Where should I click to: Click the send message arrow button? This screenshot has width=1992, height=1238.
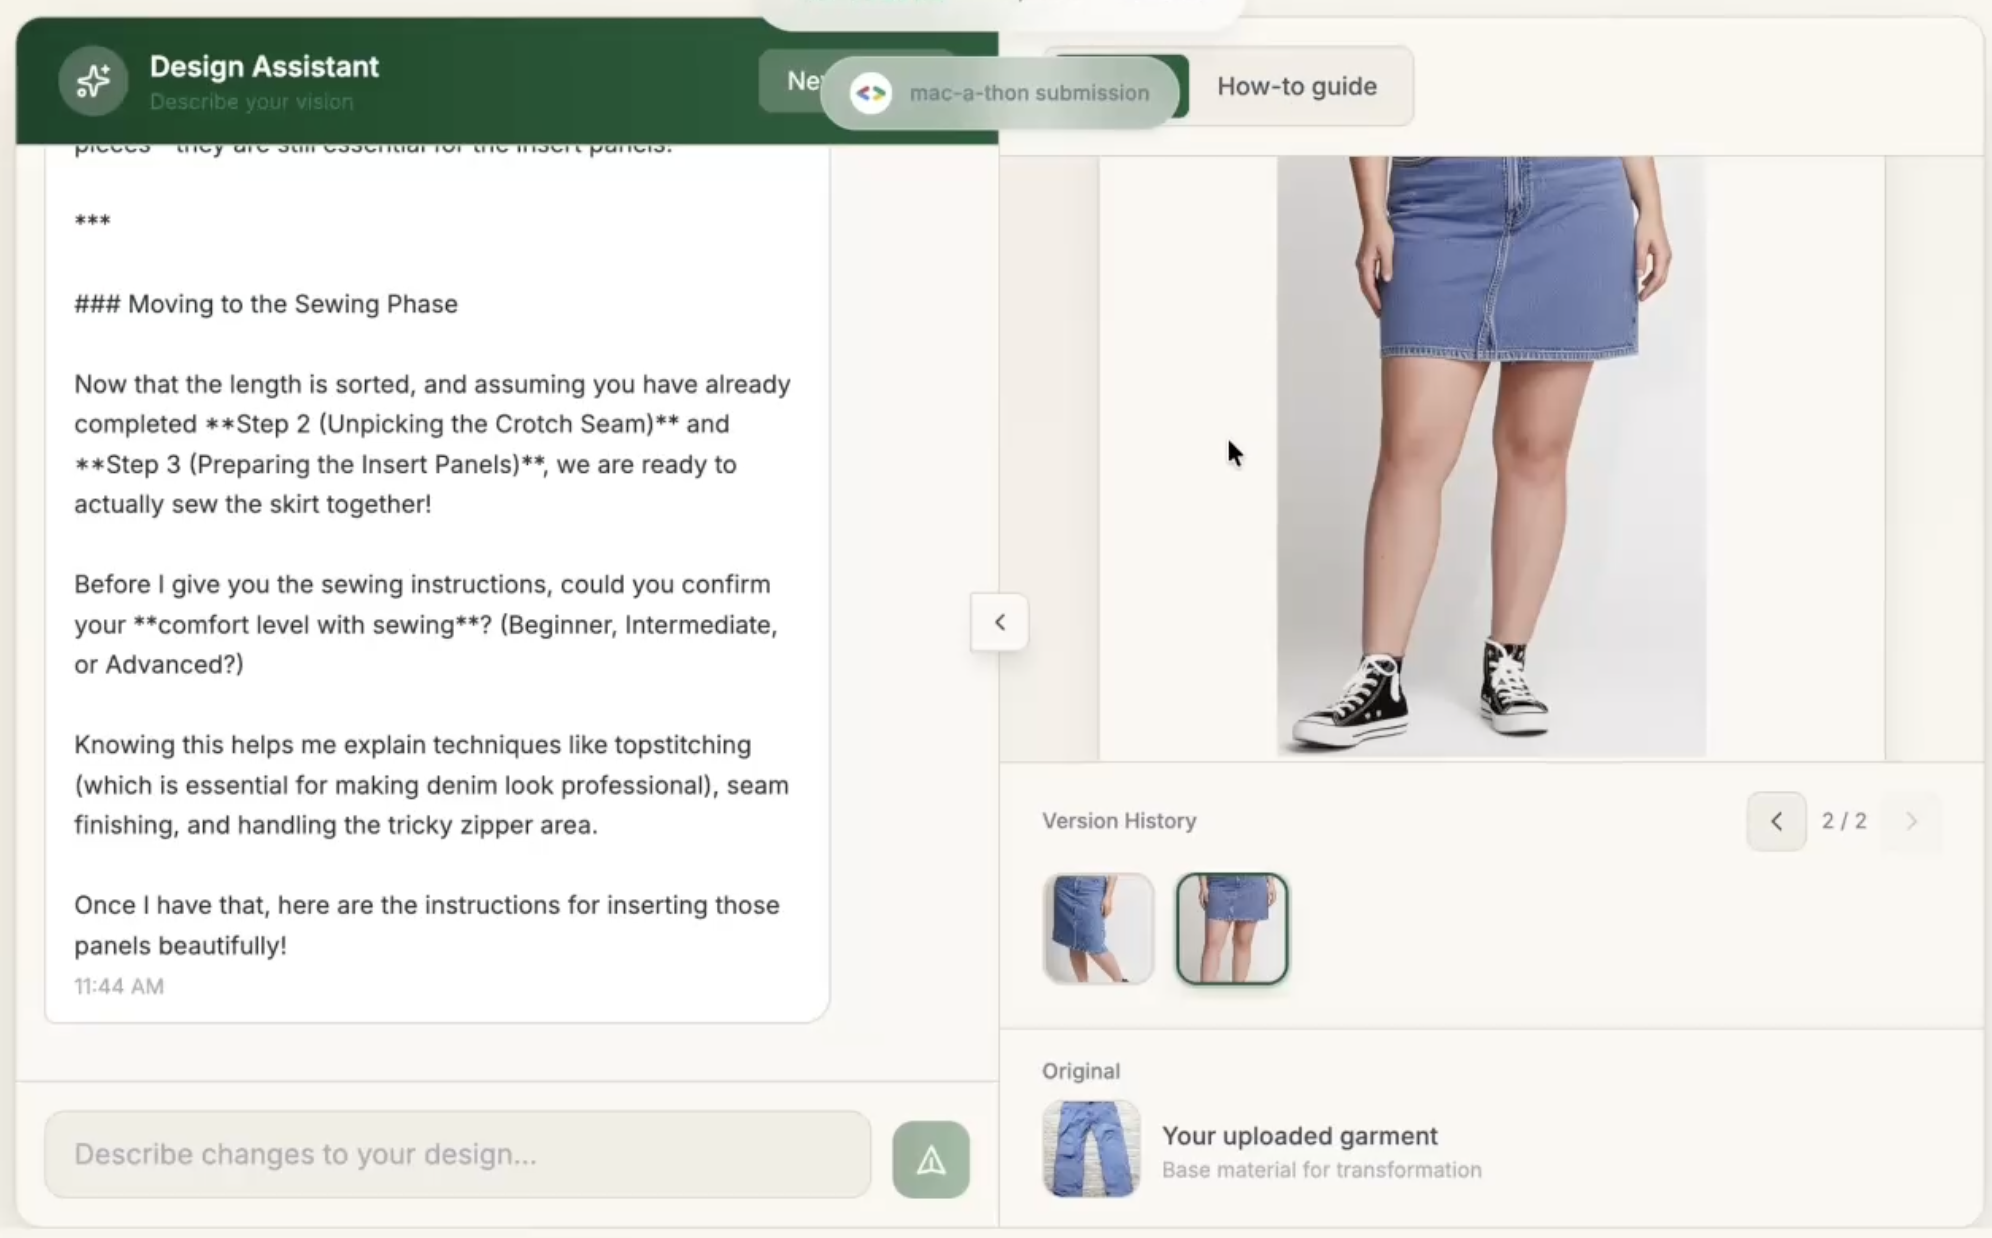point(930,1159)
